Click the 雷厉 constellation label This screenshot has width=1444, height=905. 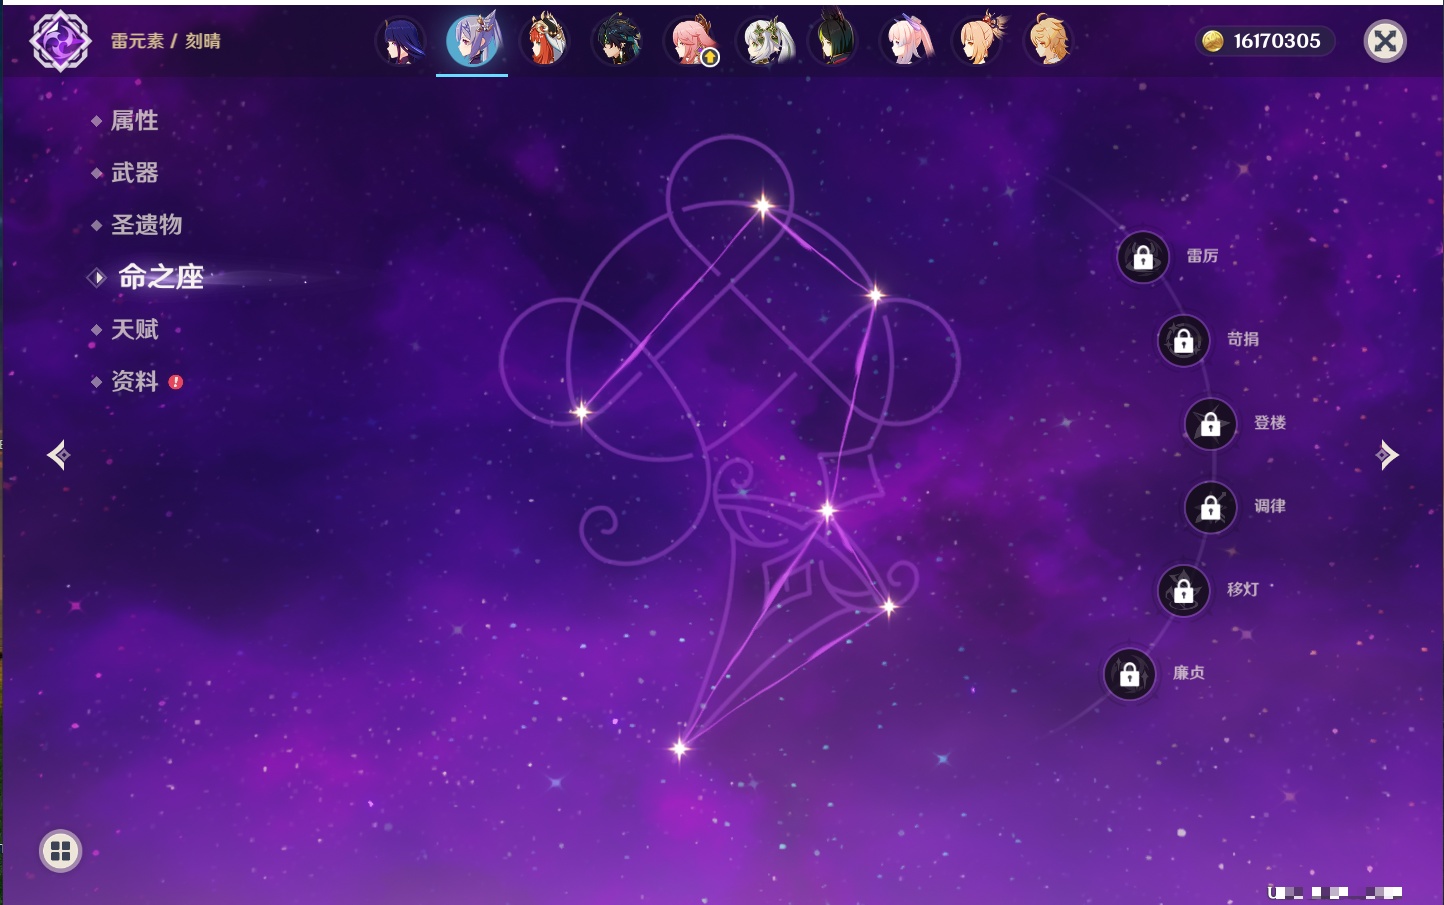click(x=1202, y=256)
